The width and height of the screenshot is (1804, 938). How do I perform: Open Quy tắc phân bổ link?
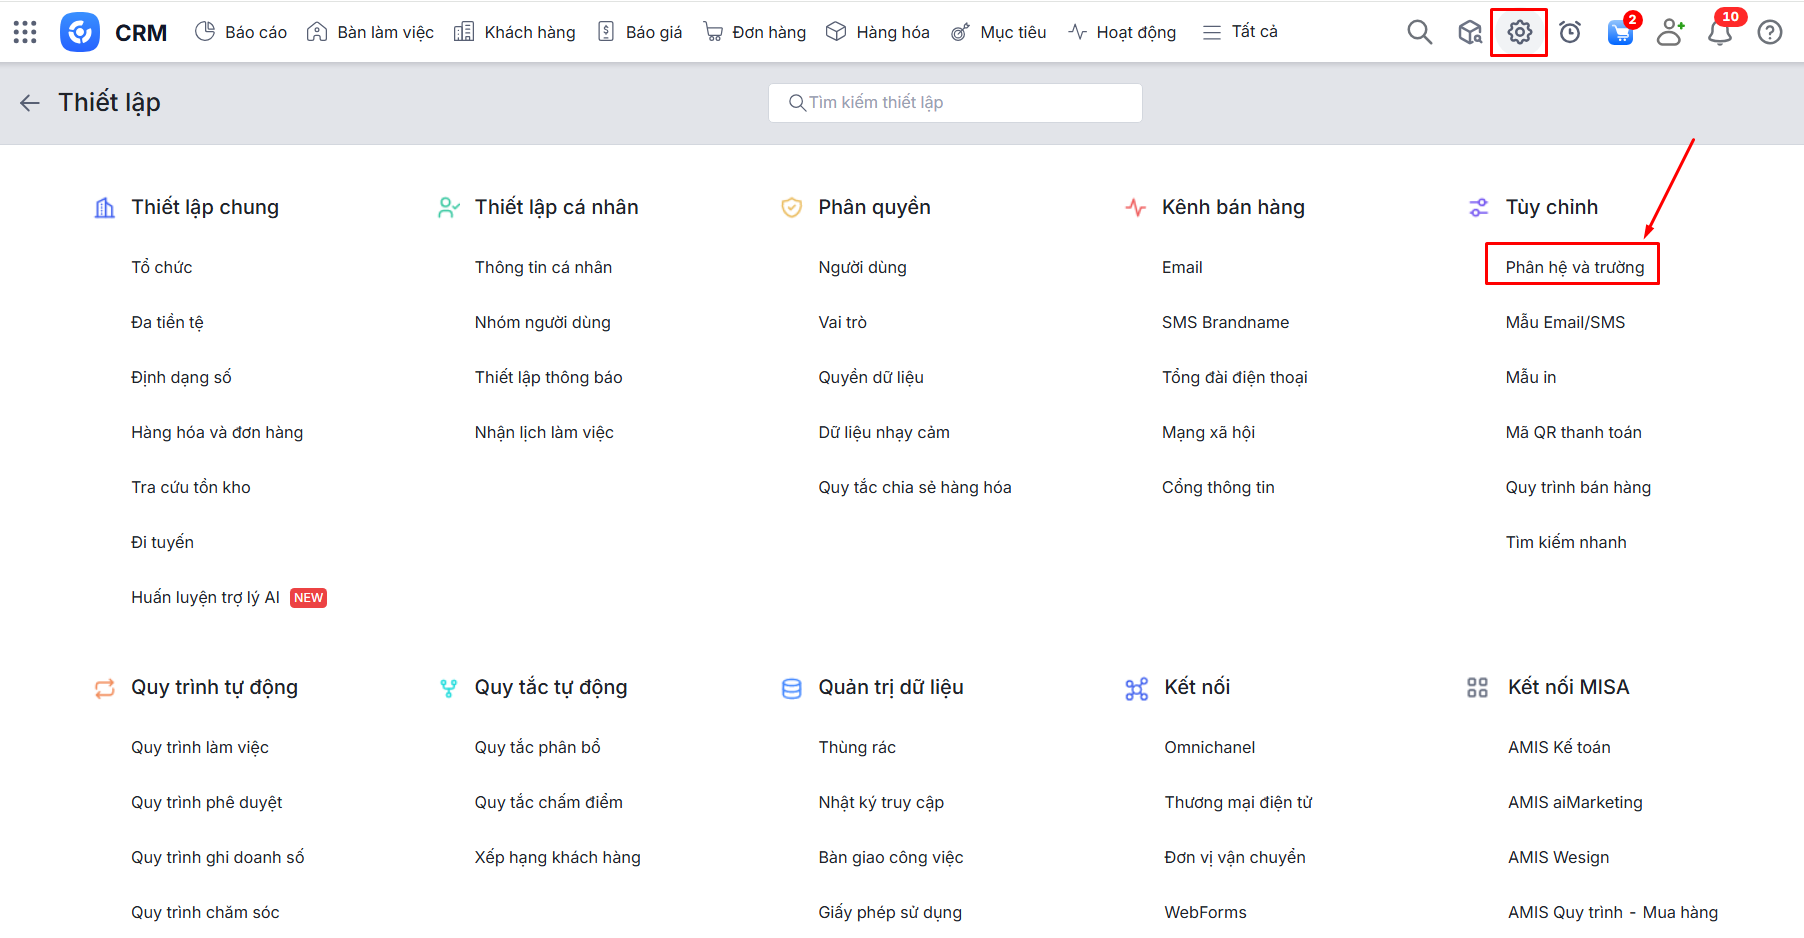tap(537, 747)
